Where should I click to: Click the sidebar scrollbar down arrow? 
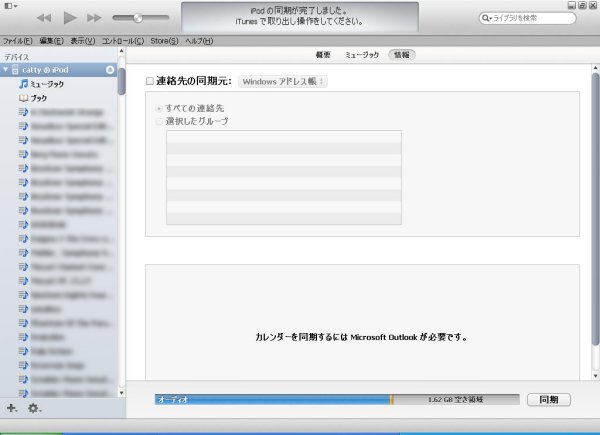click(121, 393)
